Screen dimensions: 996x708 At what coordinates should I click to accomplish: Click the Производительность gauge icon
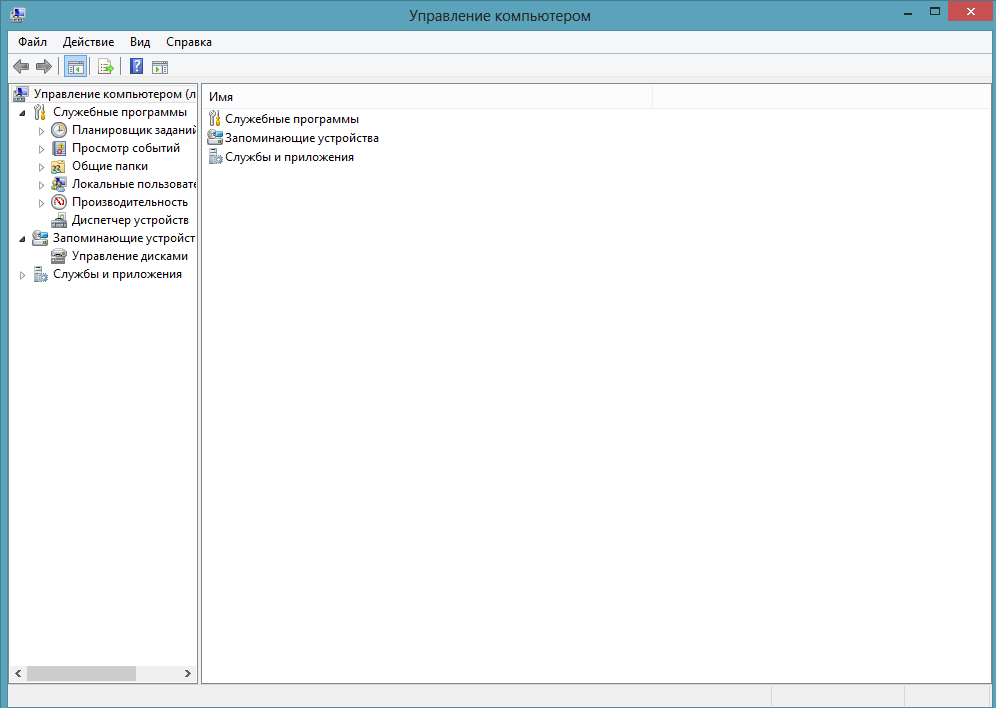tap(58, 203)
